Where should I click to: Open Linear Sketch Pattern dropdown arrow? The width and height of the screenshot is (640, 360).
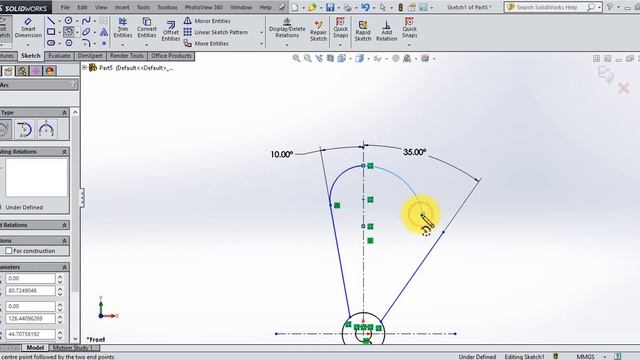[262, 32]
